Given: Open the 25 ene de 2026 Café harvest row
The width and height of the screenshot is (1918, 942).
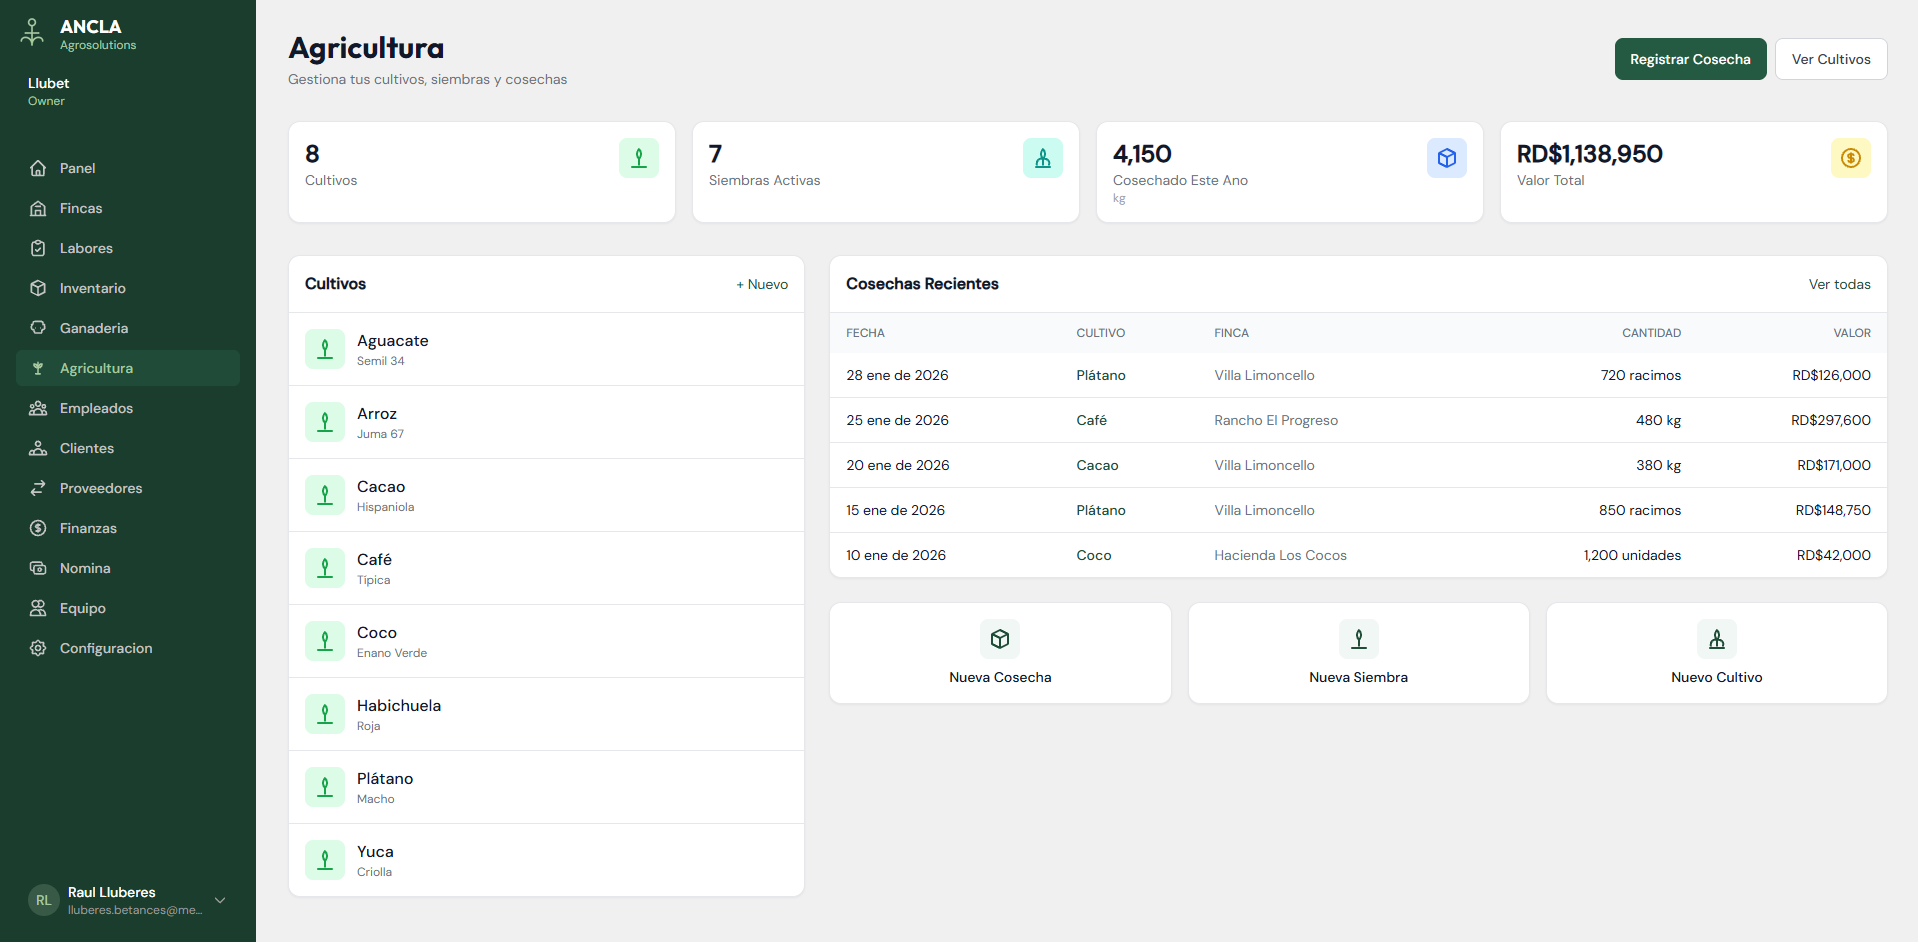Looking at the screenshot, I should [1357, 420].
